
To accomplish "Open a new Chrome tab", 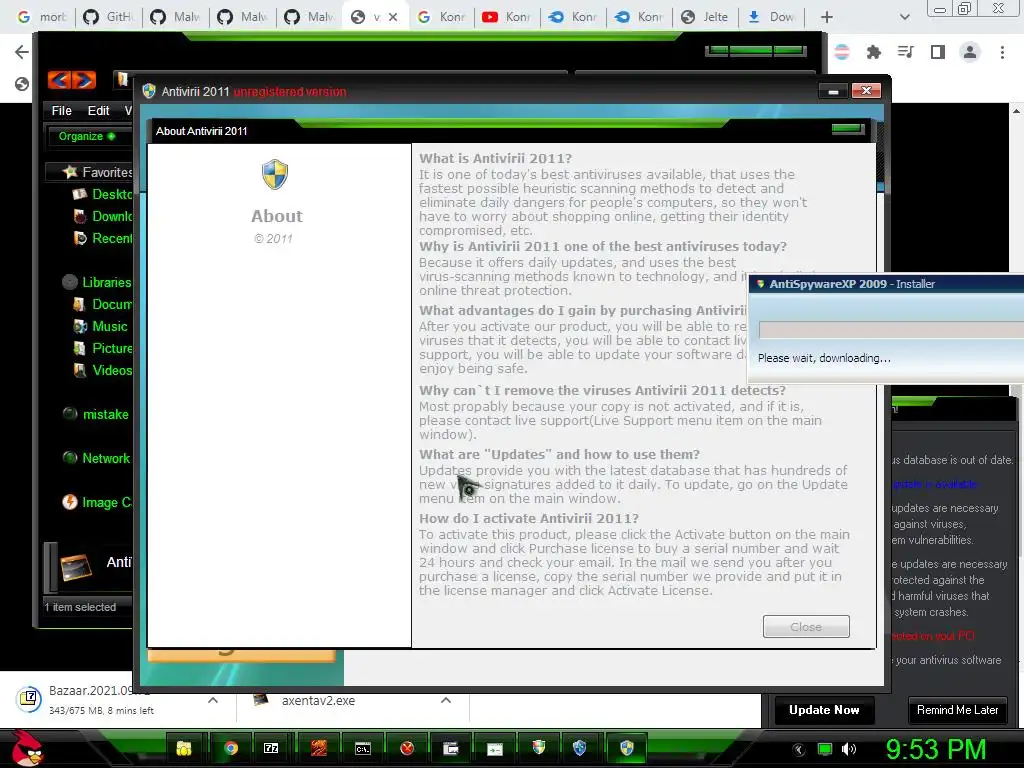I will (826, 17).
